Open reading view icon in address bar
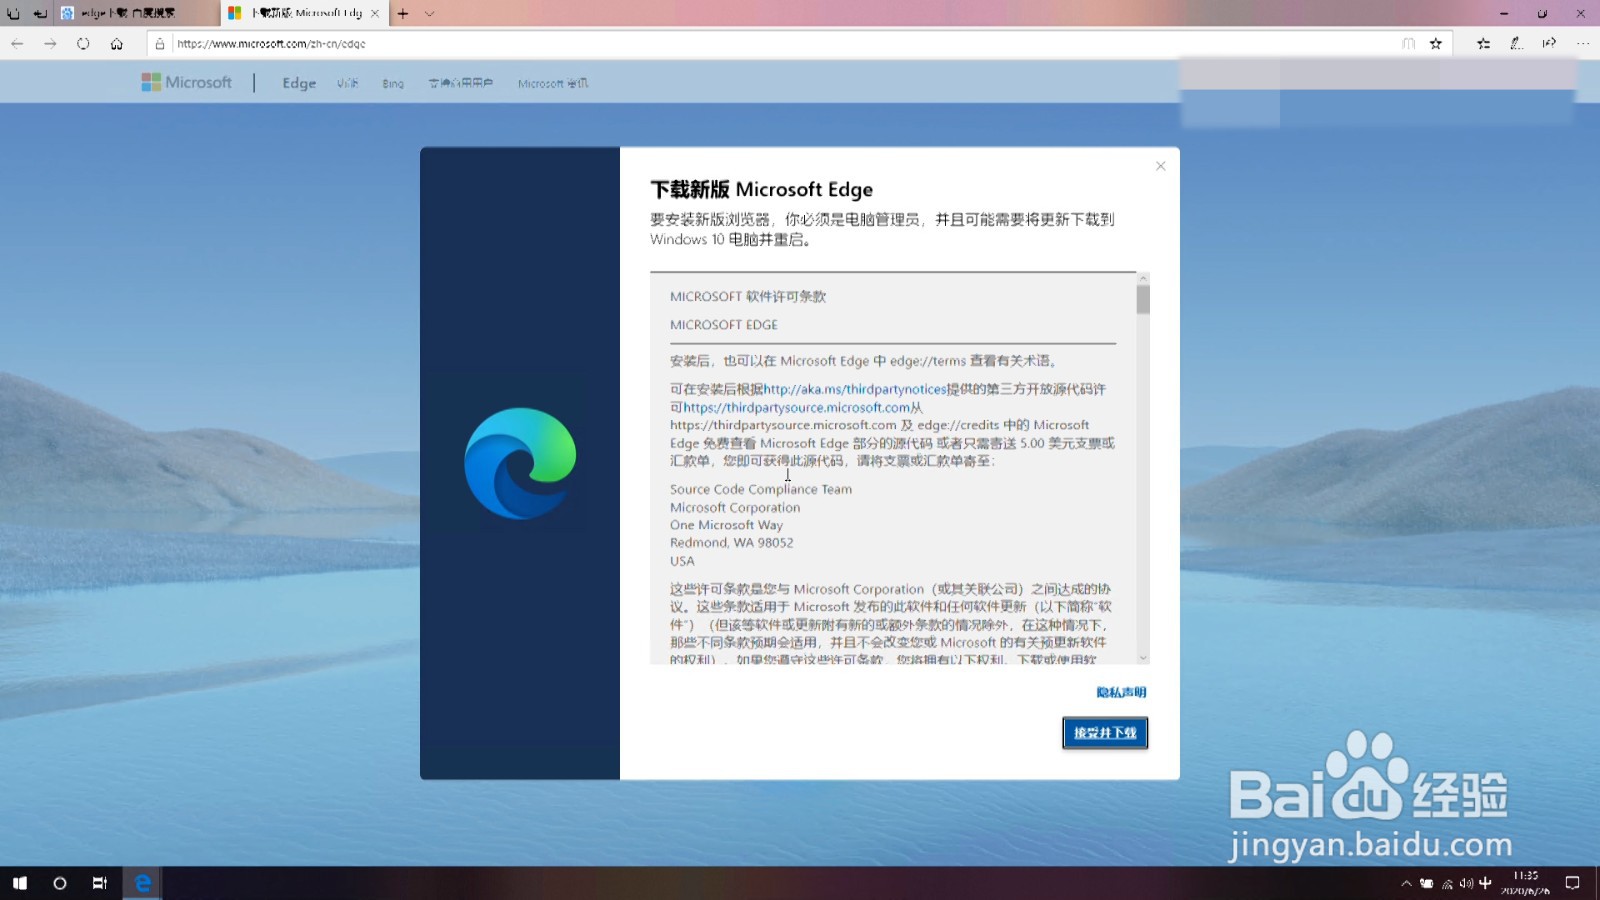 coord(1408,43)
